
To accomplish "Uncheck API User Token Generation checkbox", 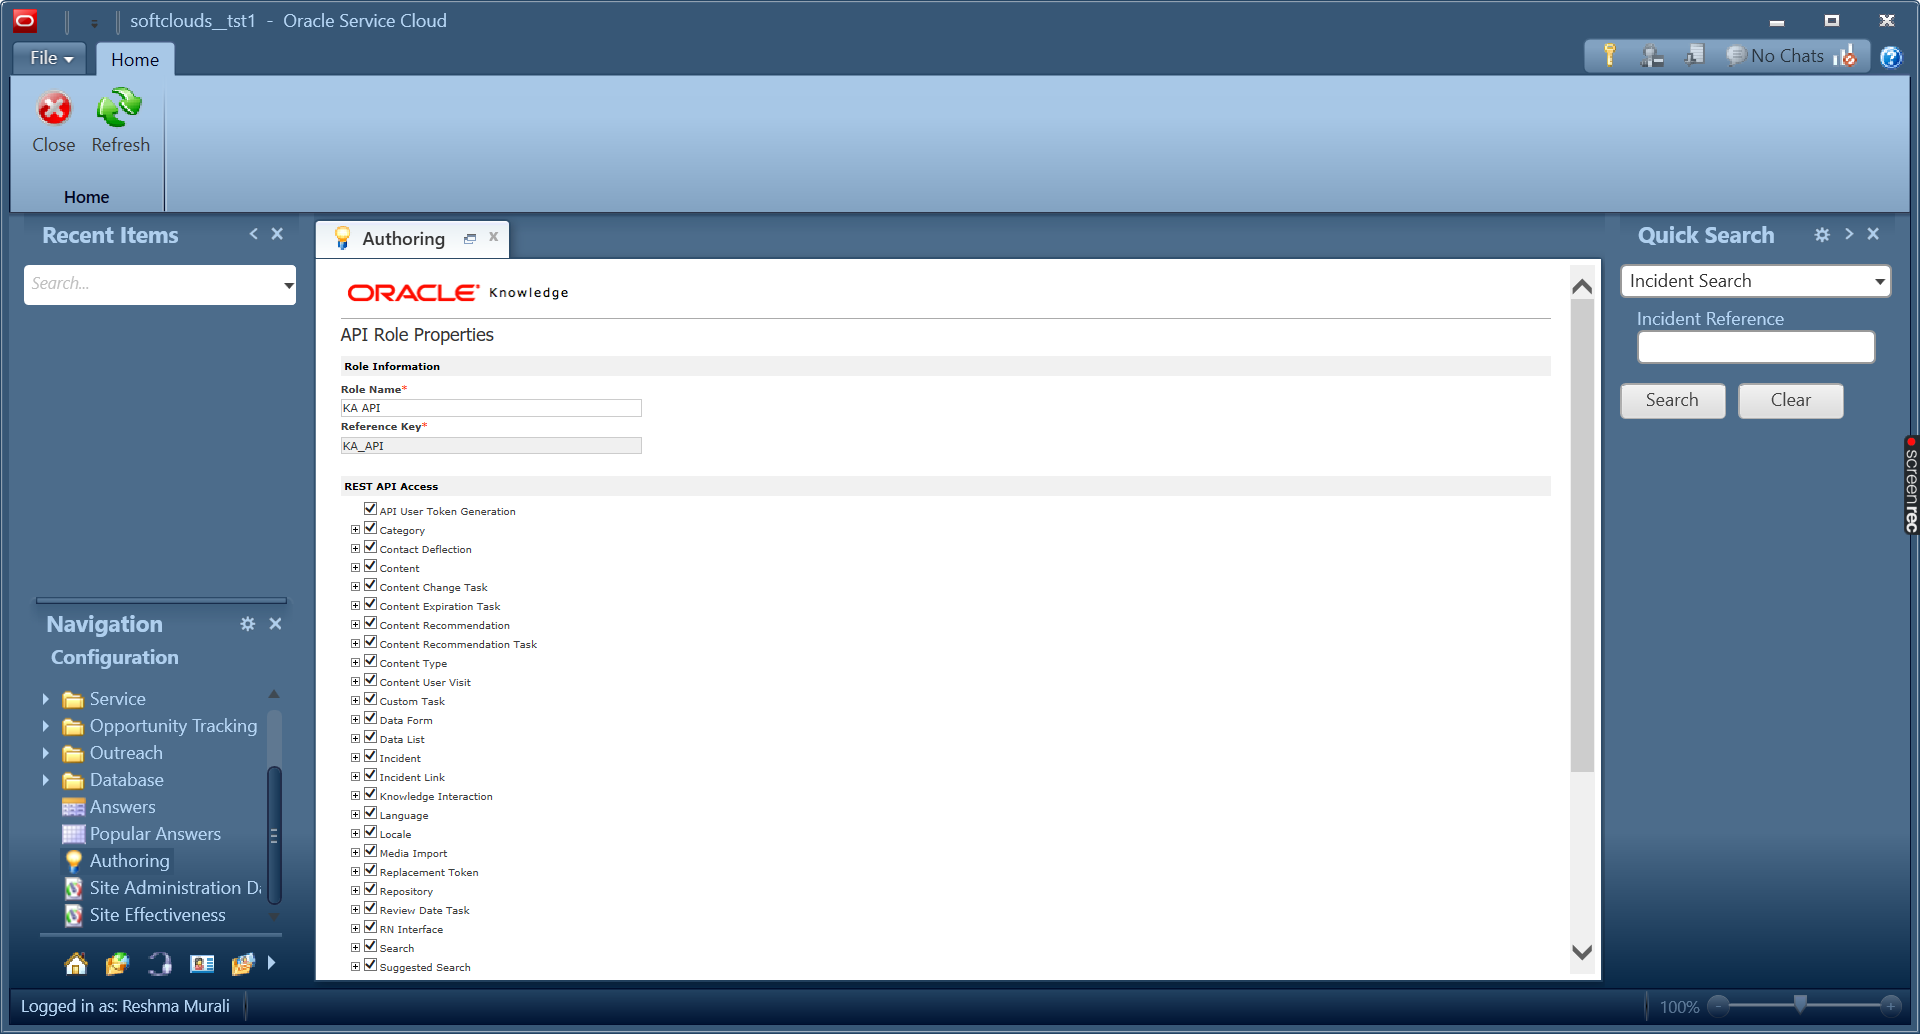I will pyautogui.click(x=370, y=509).
